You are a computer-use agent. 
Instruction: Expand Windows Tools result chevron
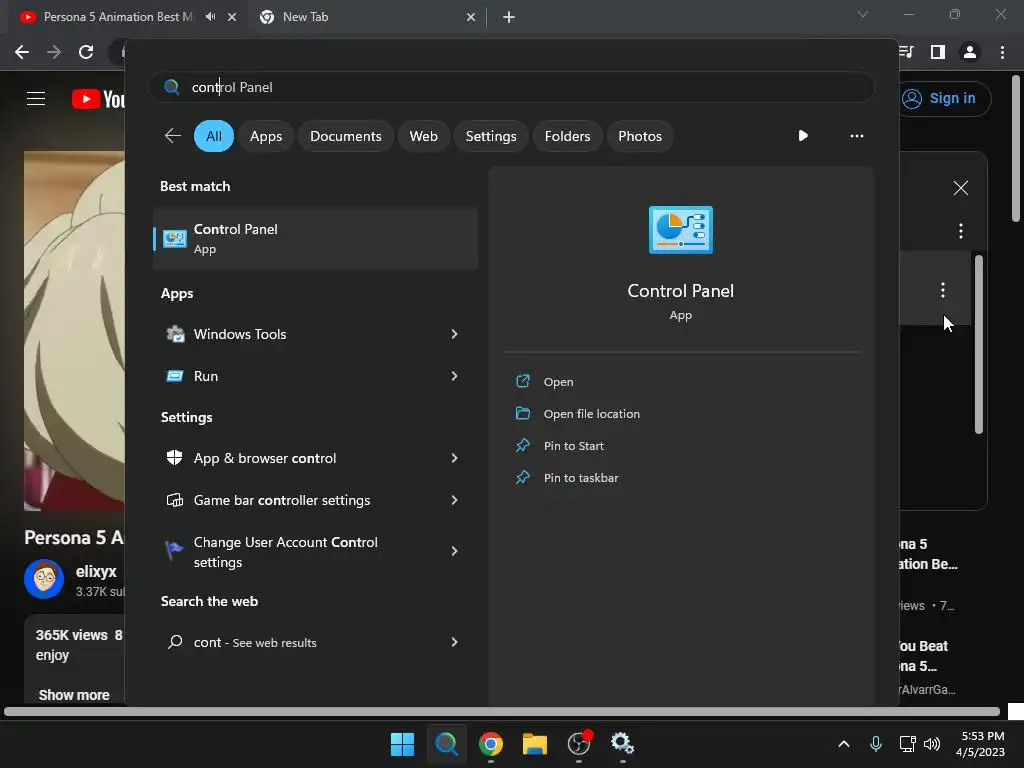point(454,334)
